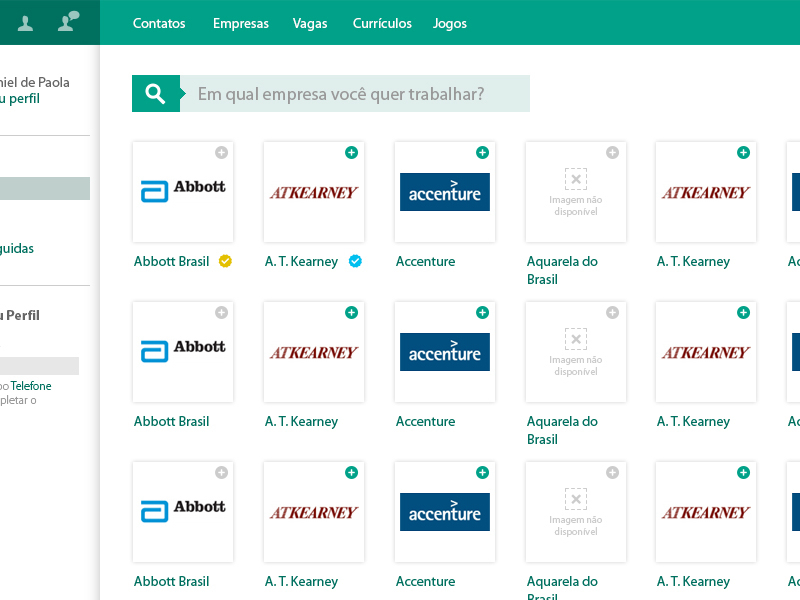The image size is (800, 600).
Task: Click the gray plus on top-row Aquarela do Brasil card
Action: tap(612, 153)
